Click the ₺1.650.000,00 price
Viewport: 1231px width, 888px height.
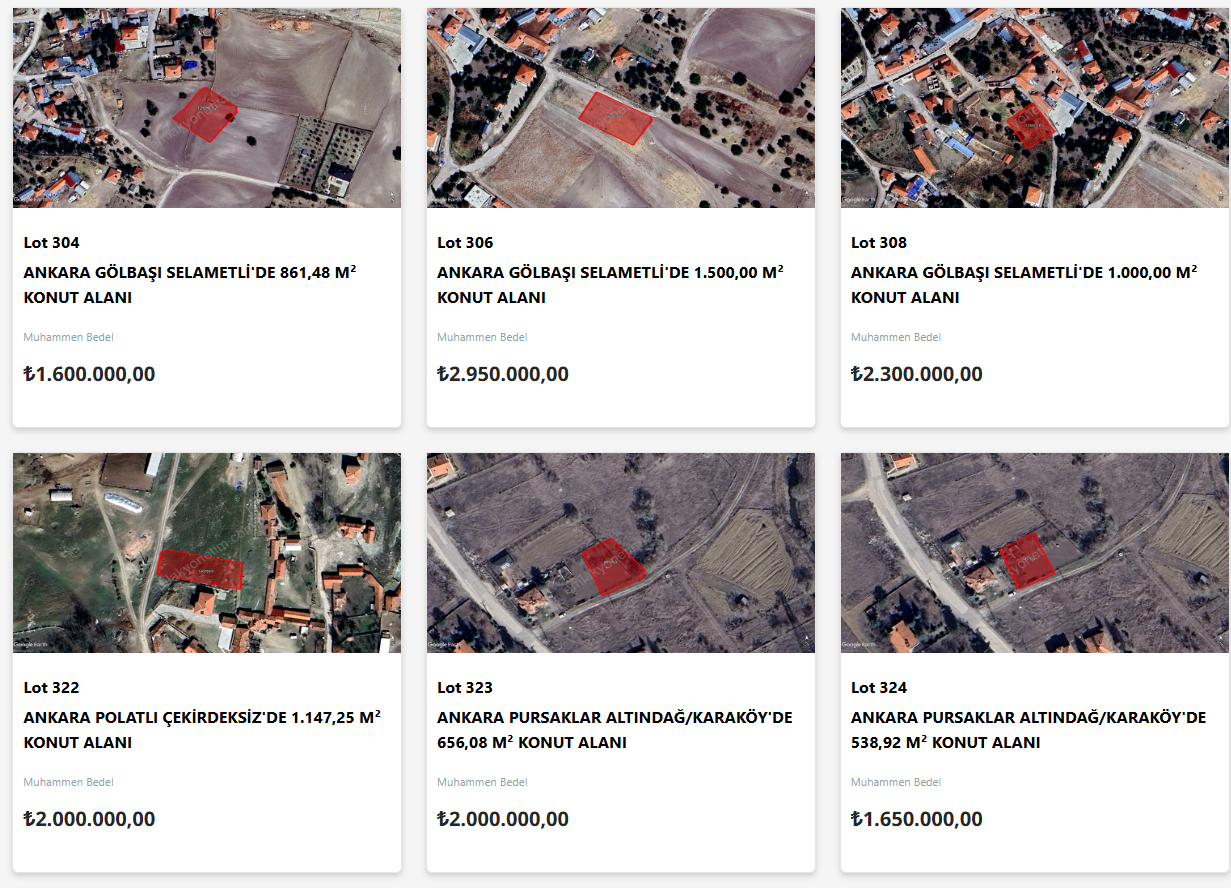point(917,819)
